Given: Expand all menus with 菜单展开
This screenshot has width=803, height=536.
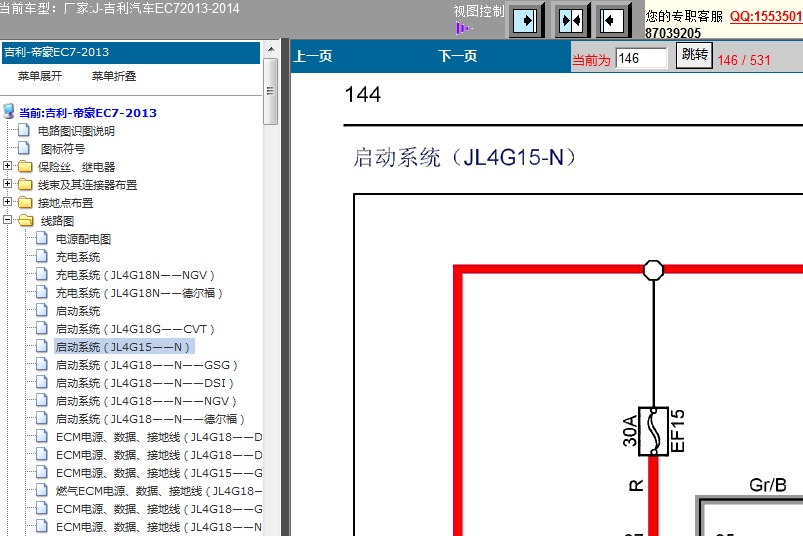Looking at the screenshot, I should [x=40, y=76].
